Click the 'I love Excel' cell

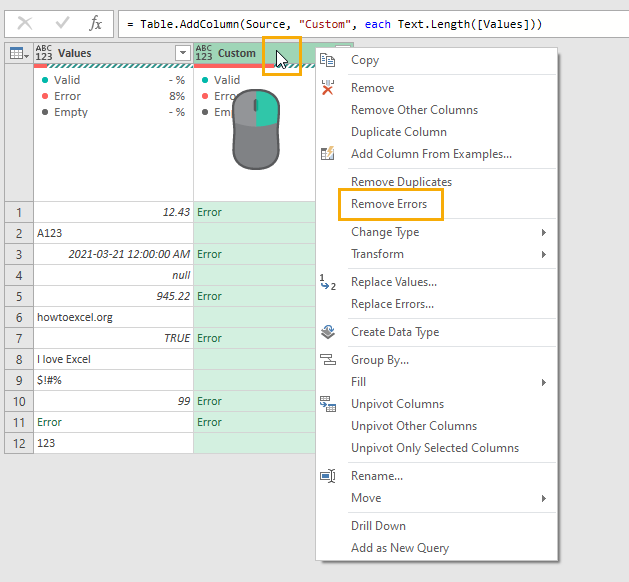point(114,359)
